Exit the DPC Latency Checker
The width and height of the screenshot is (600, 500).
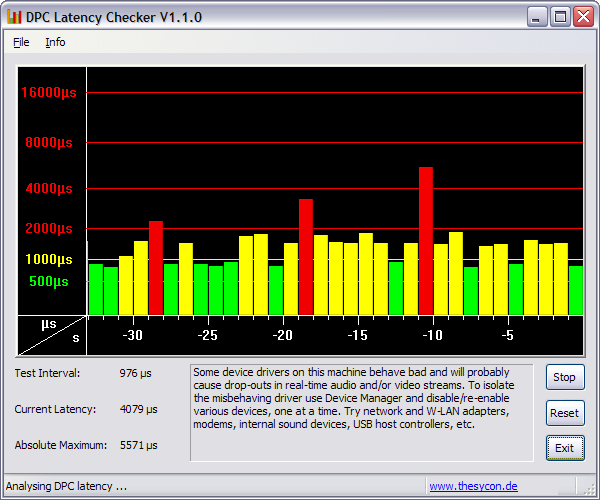pyautogui.click(x=565, y=448)
